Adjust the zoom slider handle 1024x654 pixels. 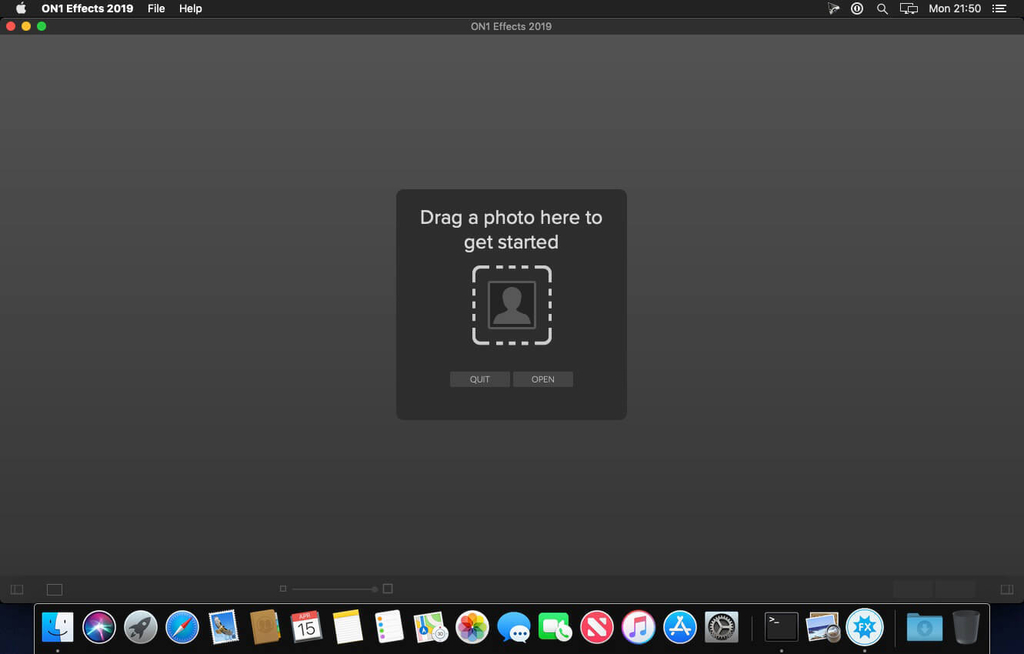374,589
